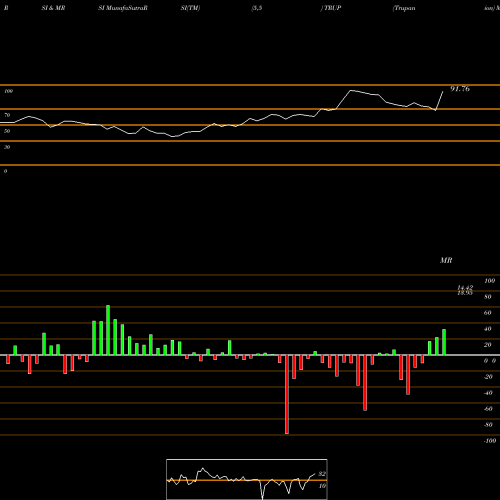
Task: Click the MR axis label -40
Action: coord(488,393)
